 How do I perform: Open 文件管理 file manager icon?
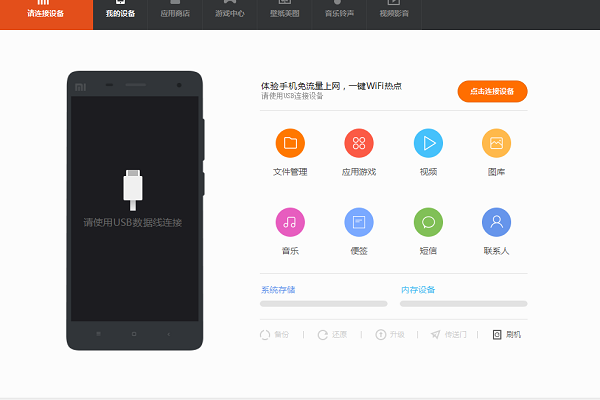coord(290,144)
